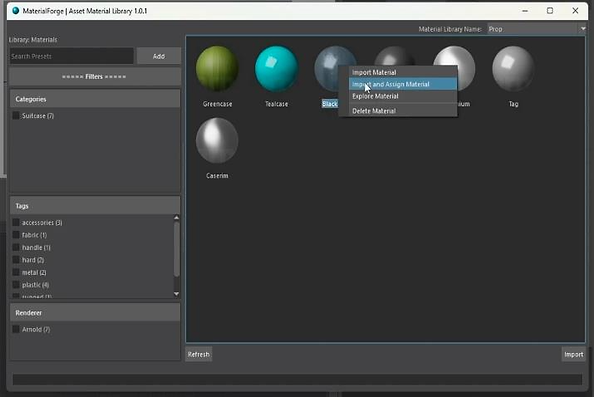This screenshot has width=594, height=397.
Task: Click the Refresh button
Action: 199,354
